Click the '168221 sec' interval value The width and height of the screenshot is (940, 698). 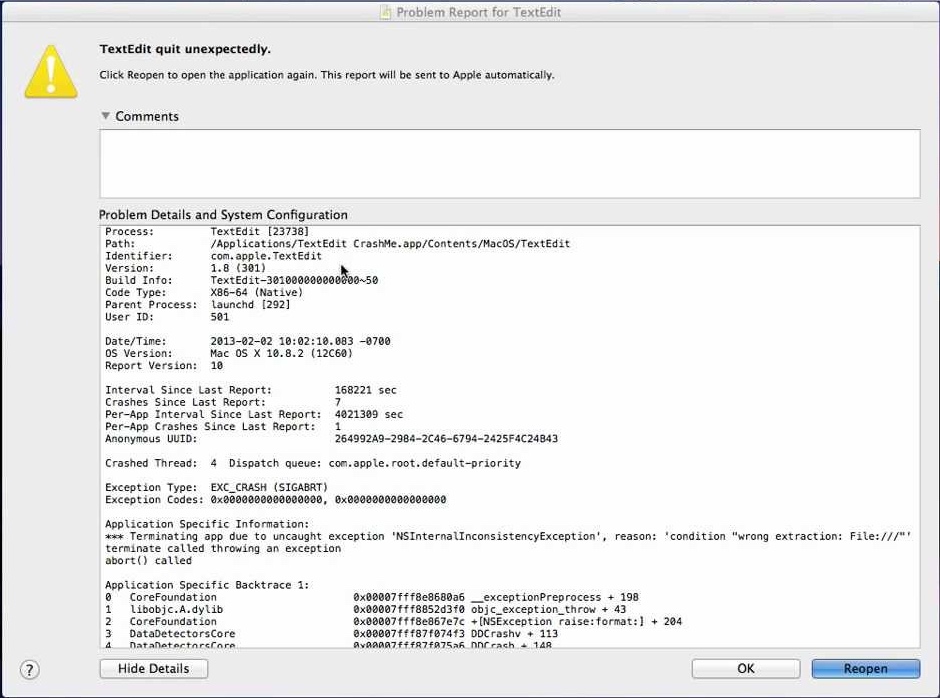[x=366, y=390]
